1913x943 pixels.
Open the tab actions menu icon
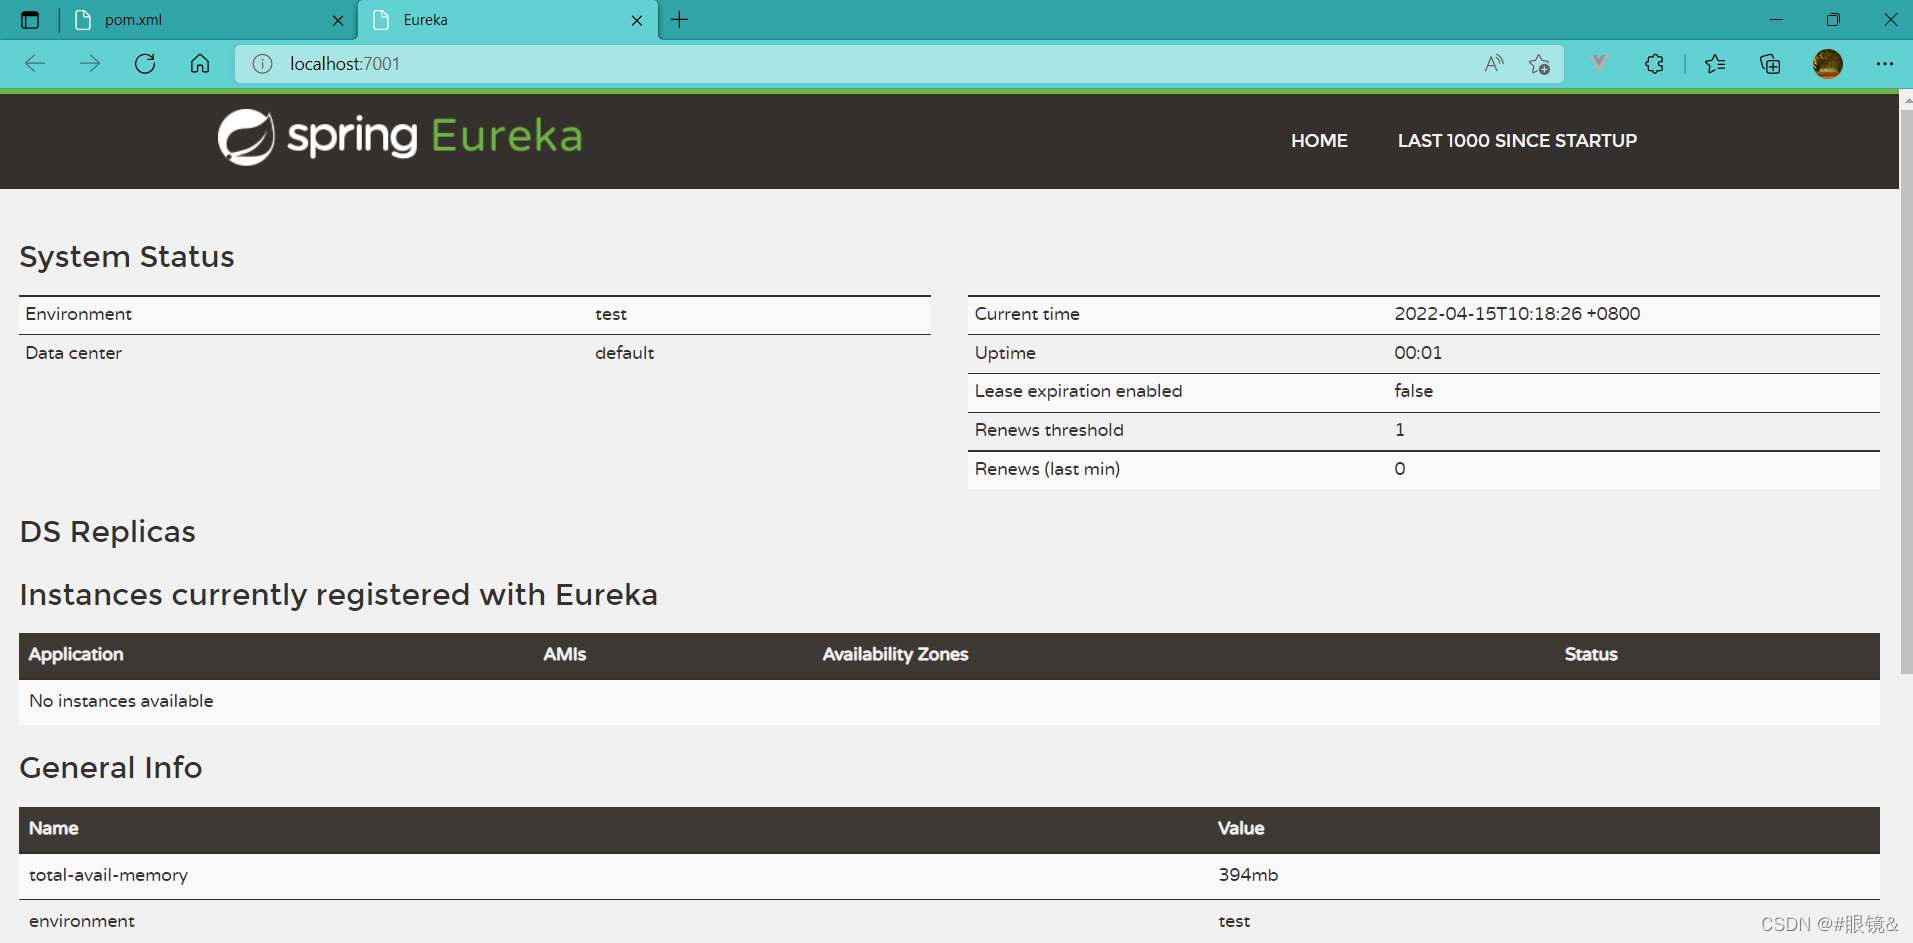[x=30, y=20]
